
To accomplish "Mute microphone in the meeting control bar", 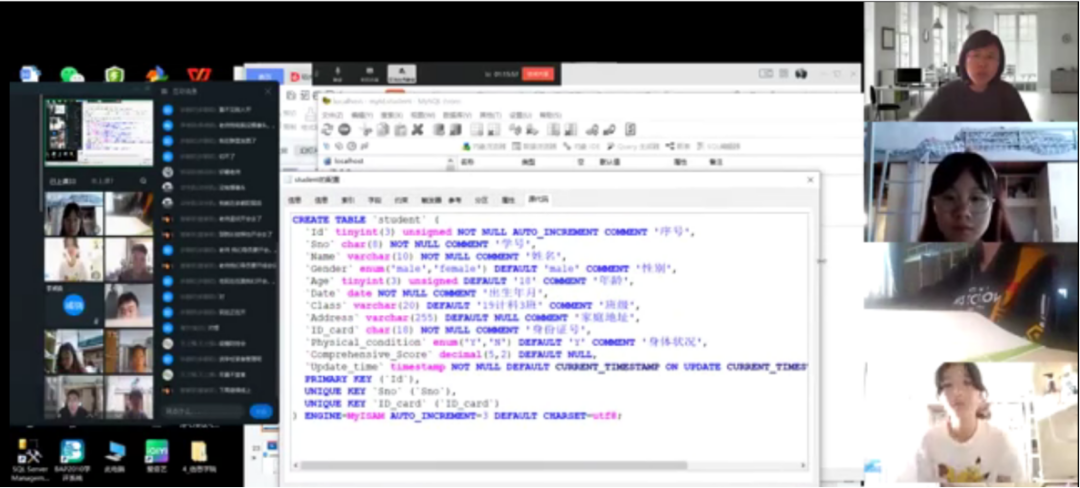I will tap(338, 74).
